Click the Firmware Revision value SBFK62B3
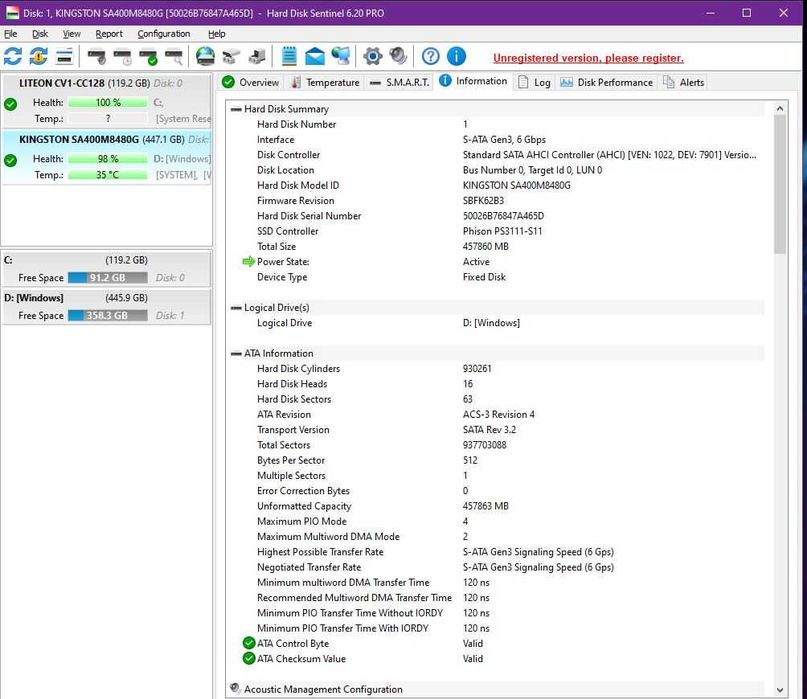This screenshot has height=699, width=807. tap(483, 201)
